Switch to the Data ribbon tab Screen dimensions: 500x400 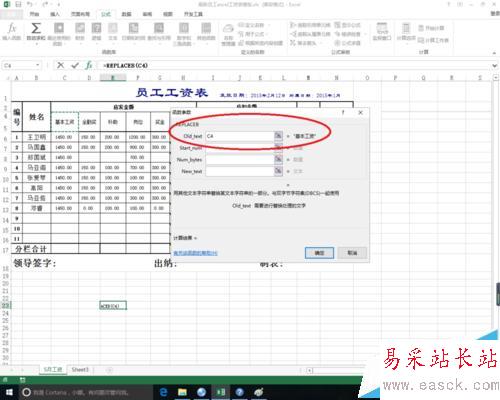click(126, 14)
